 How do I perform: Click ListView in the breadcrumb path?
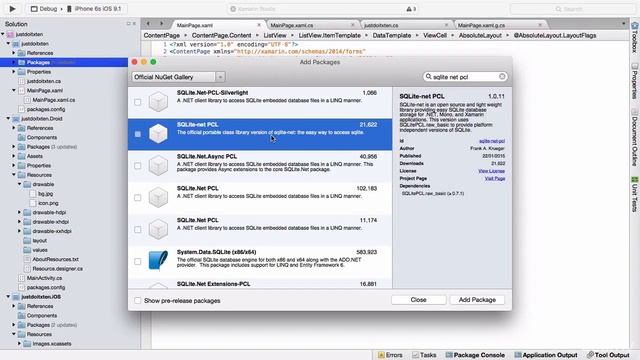click(275, 36)
